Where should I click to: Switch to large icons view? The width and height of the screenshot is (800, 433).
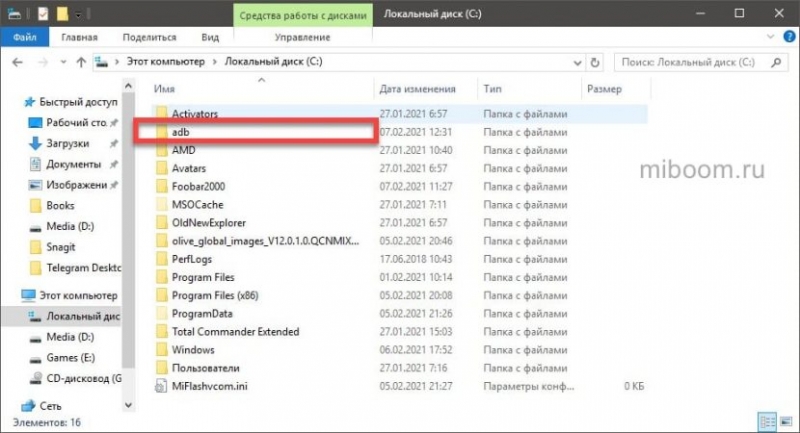click(786, 422)
